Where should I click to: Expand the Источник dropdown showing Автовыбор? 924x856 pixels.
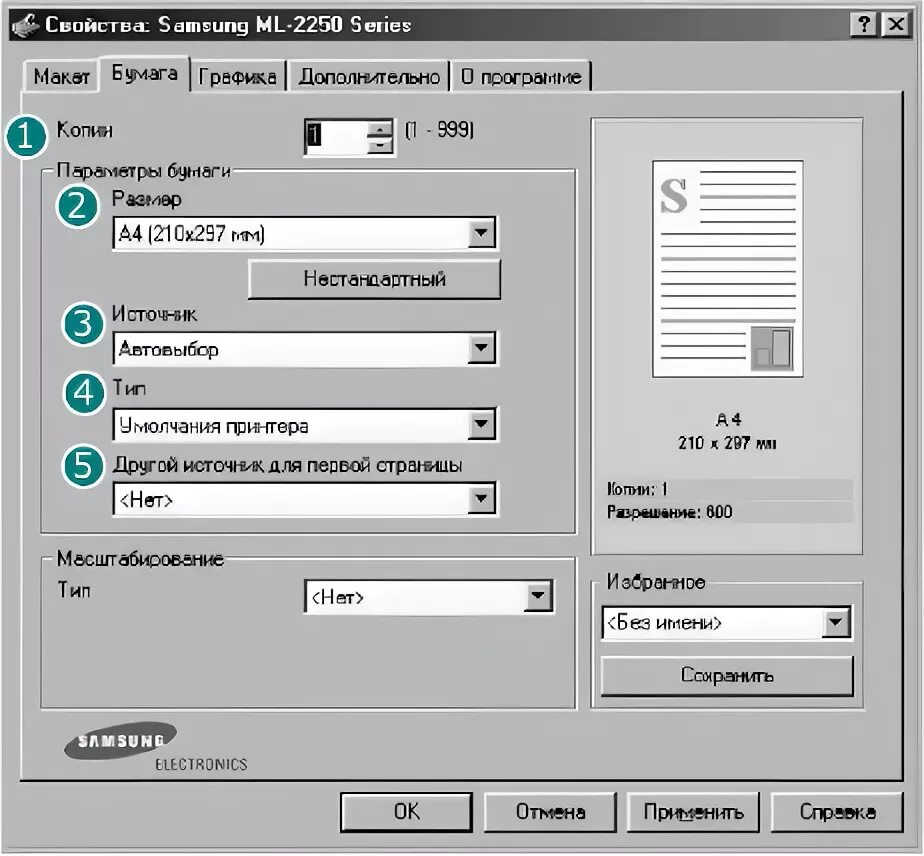304,349
